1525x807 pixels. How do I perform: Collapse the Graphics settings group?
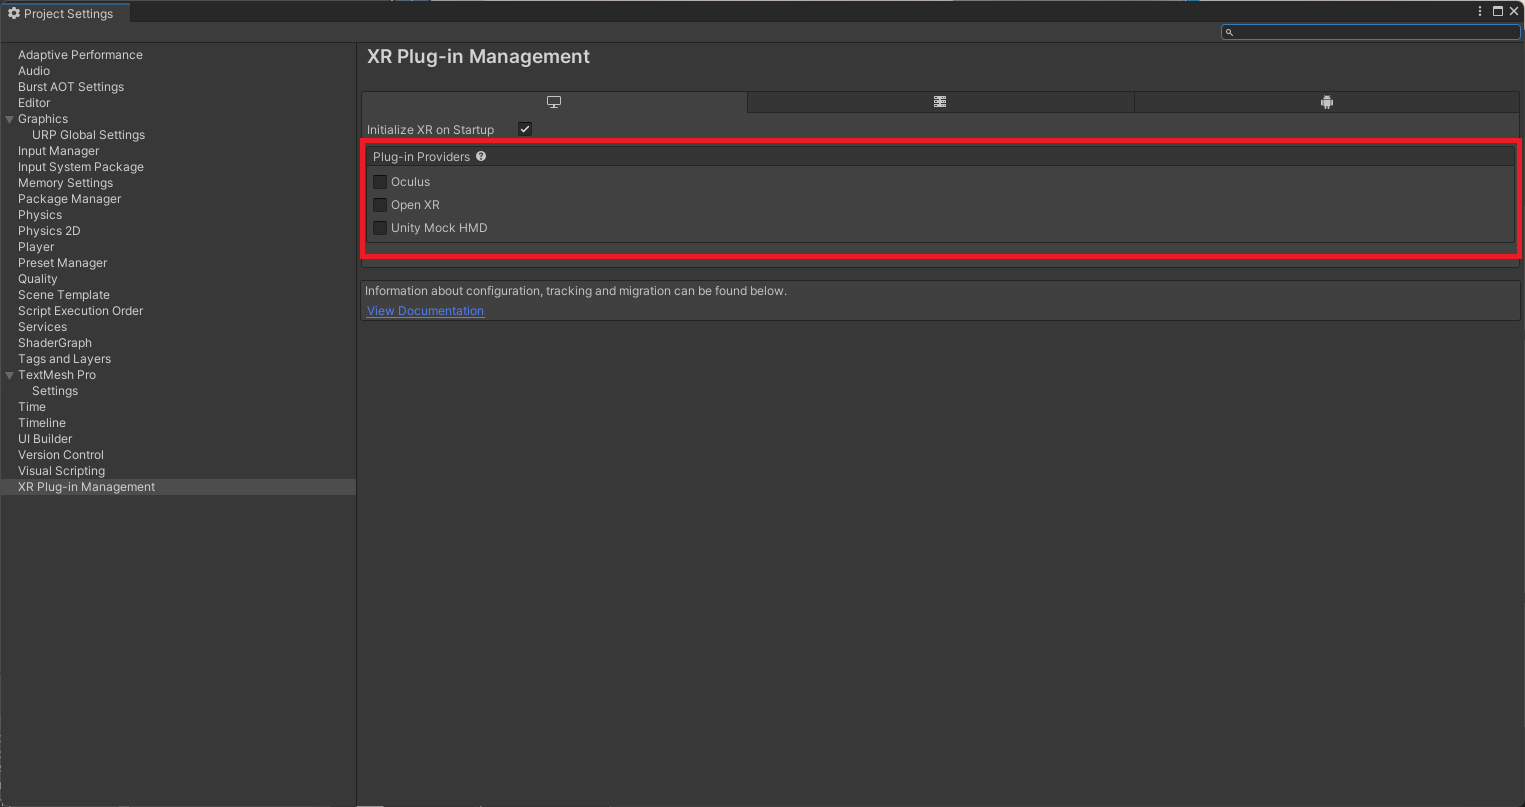(9, 118)
